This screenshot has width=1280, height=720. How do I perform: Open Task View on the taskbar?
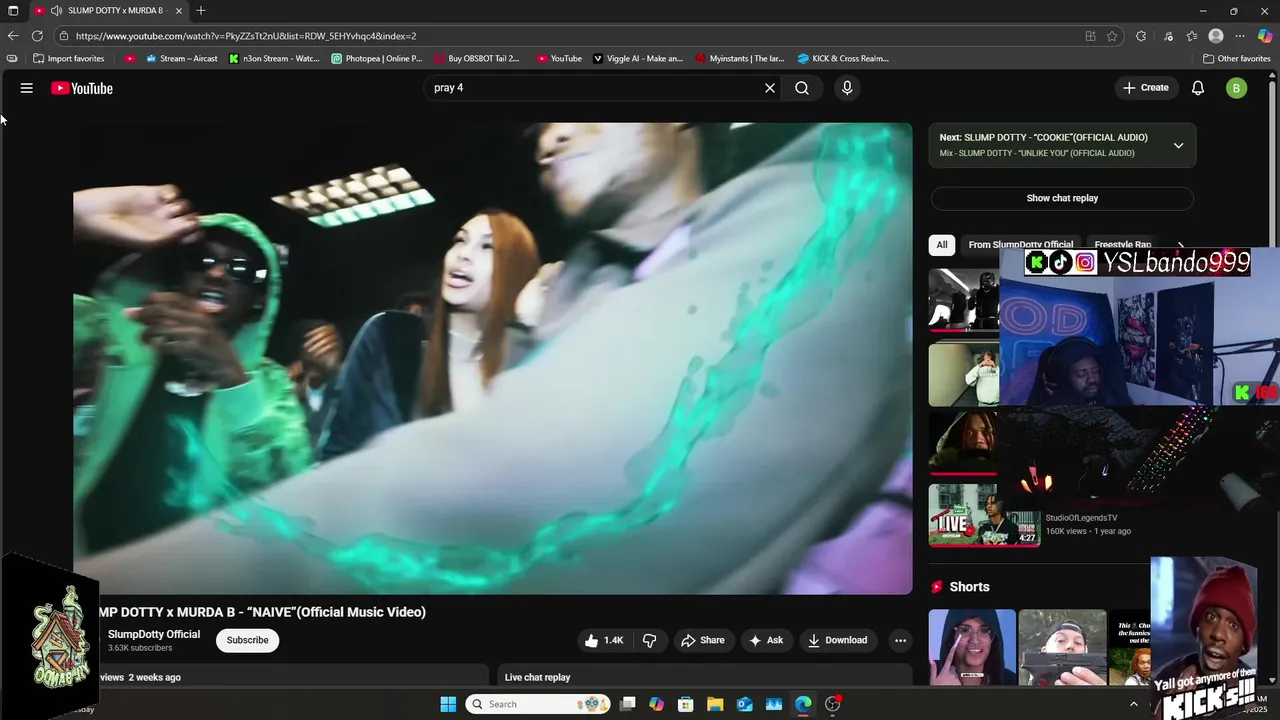point(627,704)
